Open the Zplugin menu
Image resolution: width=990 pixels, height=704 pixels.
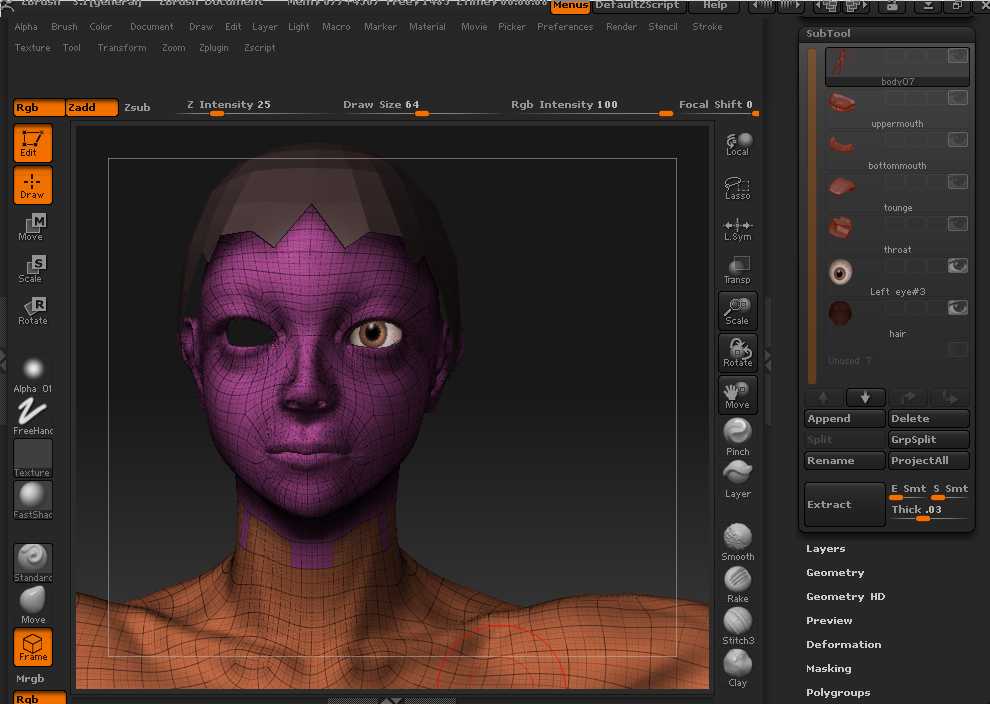214,48
